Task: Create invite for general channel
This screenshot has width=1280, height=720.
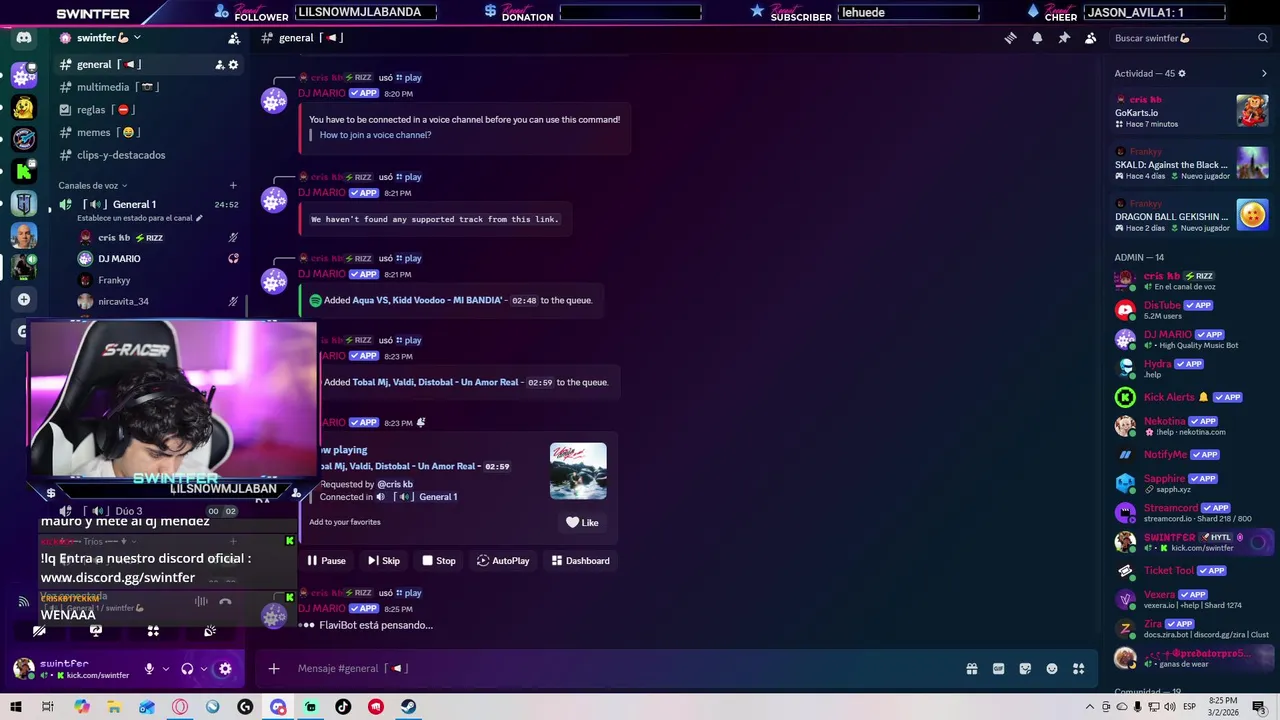Action: pyautogui.click(x=219, y=65)
